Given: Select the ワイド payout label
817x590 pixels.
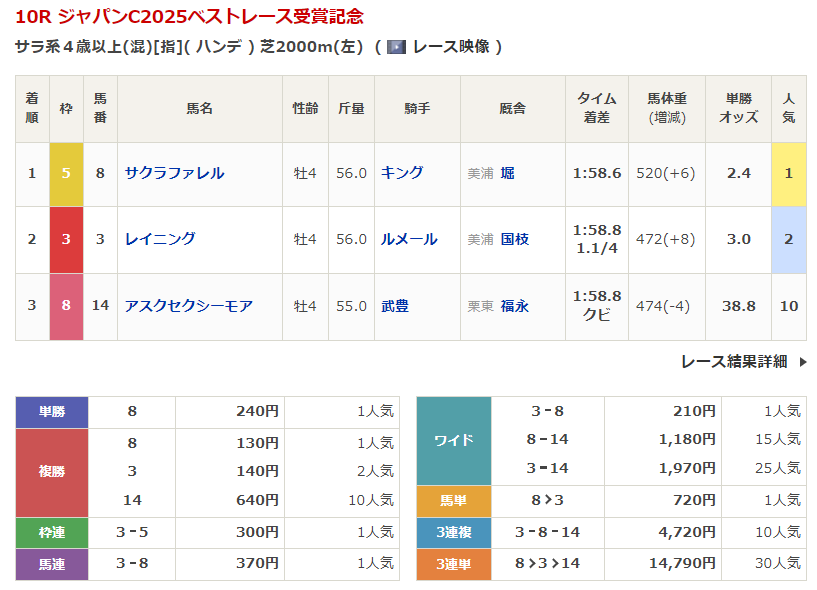Looking at the screenshot, I should (453, 440).
